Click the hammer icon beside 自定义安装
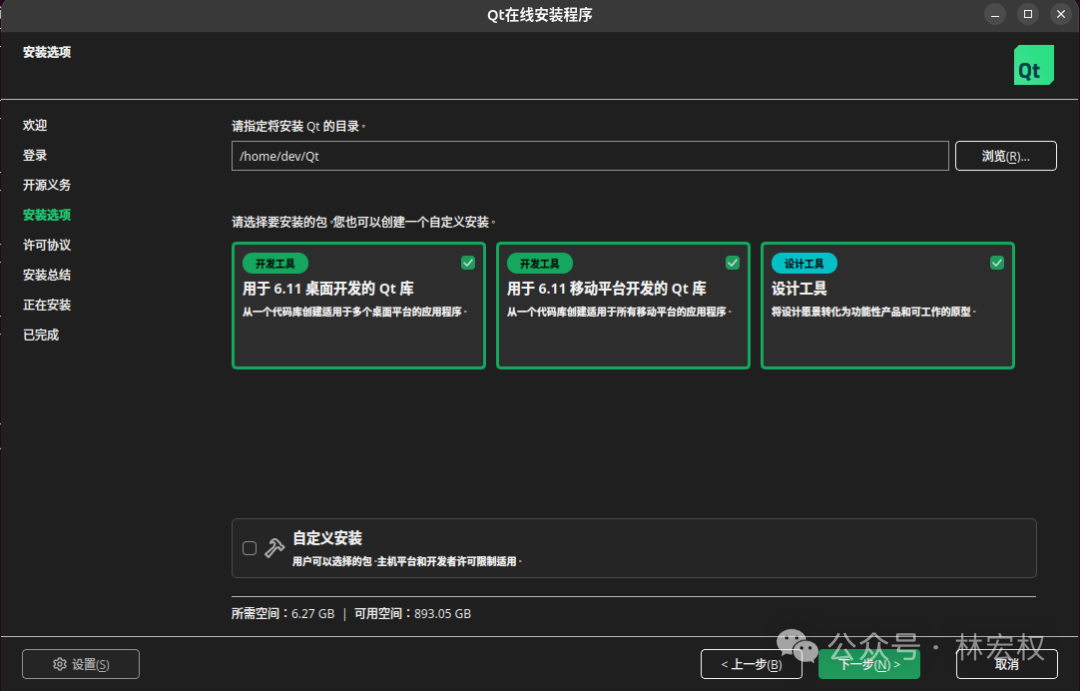 click(x=274, y=548)
